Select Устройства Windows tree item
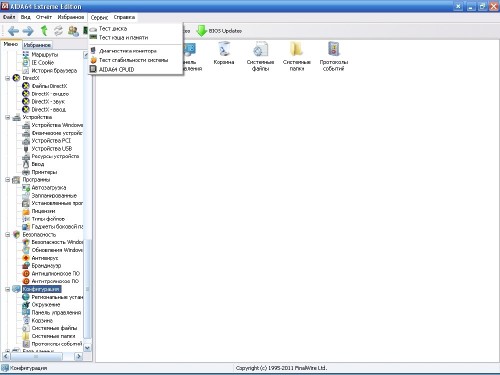Screen dimensions: 500x375 57,125
